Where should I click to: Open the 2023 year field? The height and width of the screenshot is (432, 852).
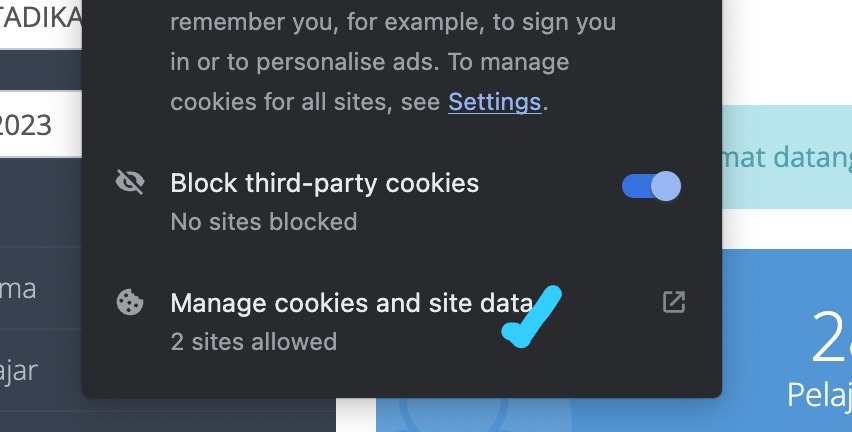pyautogui.click(x=41, y=124)
